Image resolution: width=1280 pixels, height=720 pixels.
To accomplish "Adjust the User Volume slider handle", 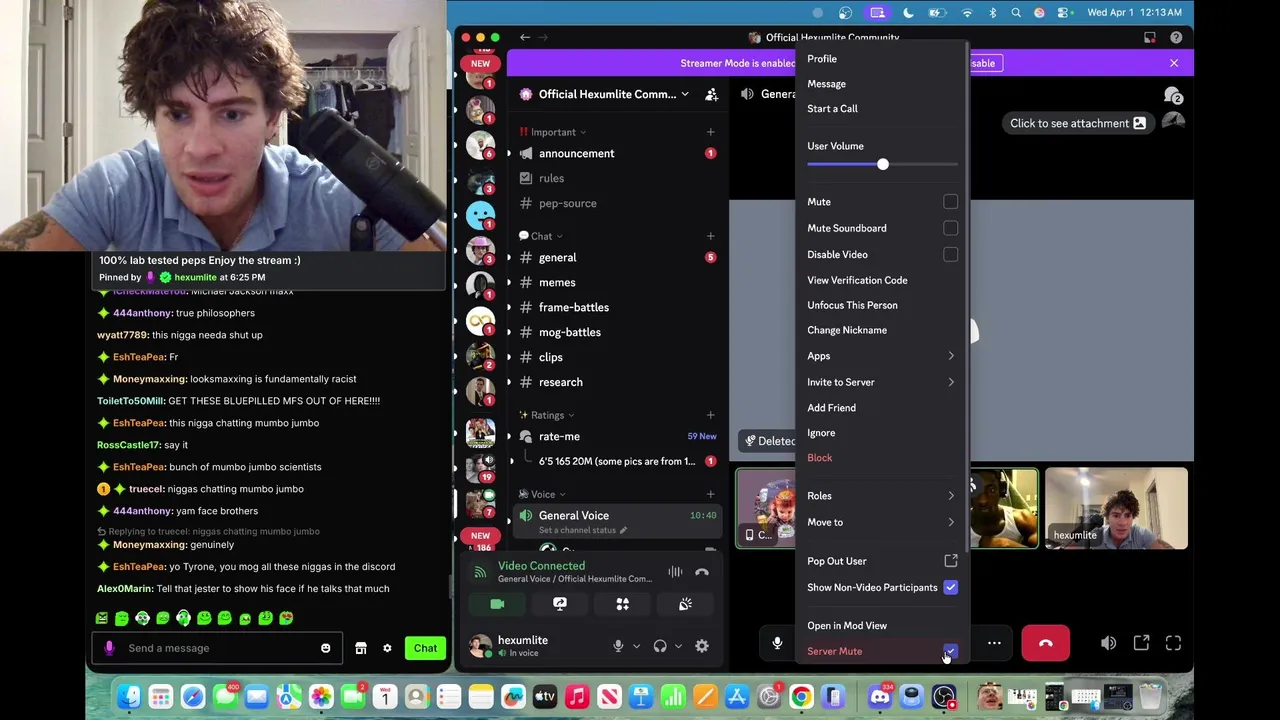I will [882, 164].
